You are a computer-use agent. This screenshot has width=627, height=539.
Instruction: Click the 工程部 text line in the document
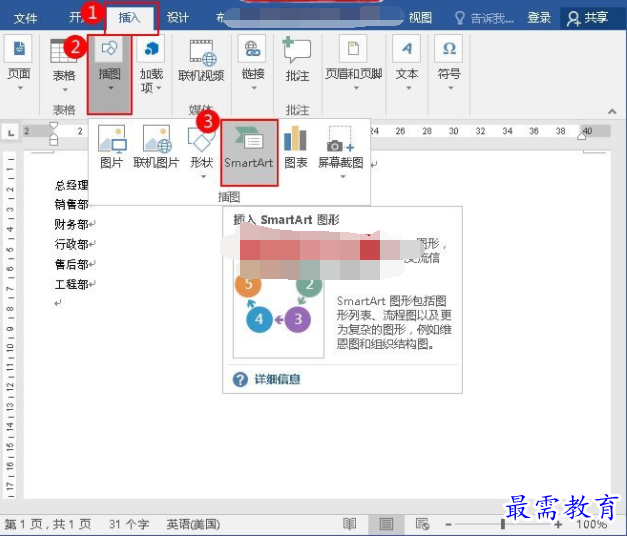coord(74,284)
